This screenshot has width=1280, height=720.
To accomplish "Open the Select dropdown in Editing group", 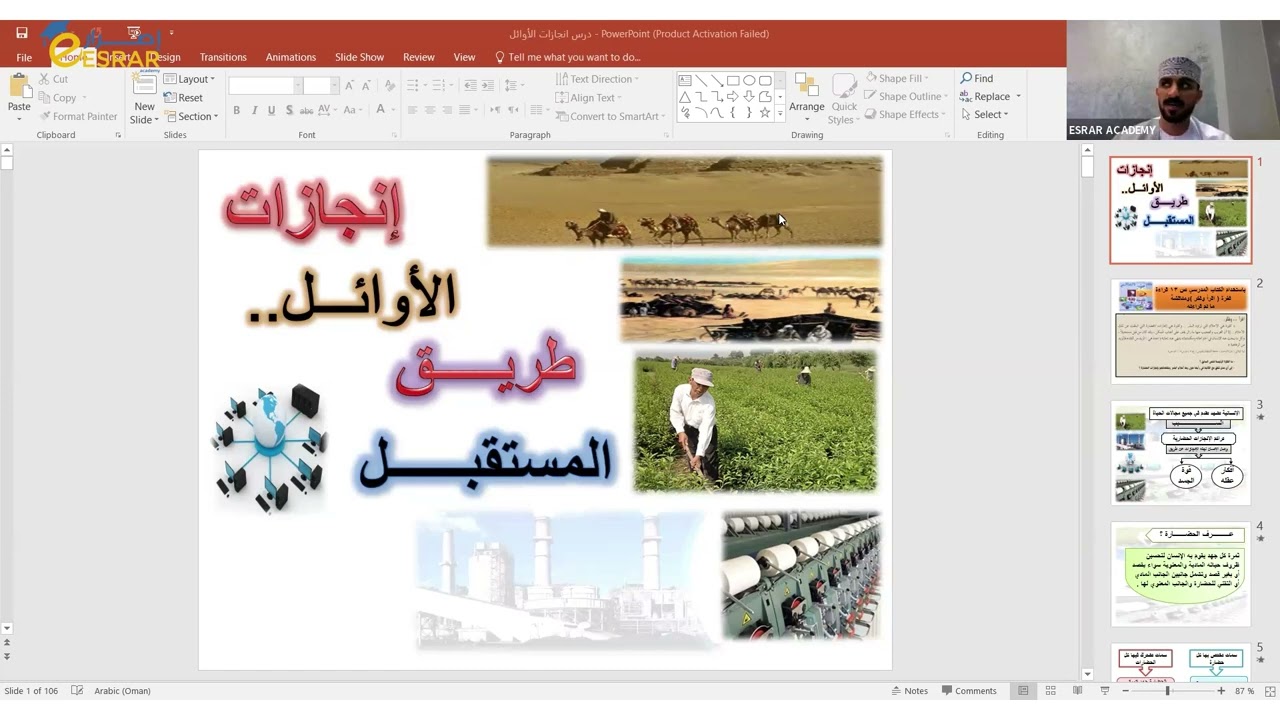I will (x=984, y=114).
